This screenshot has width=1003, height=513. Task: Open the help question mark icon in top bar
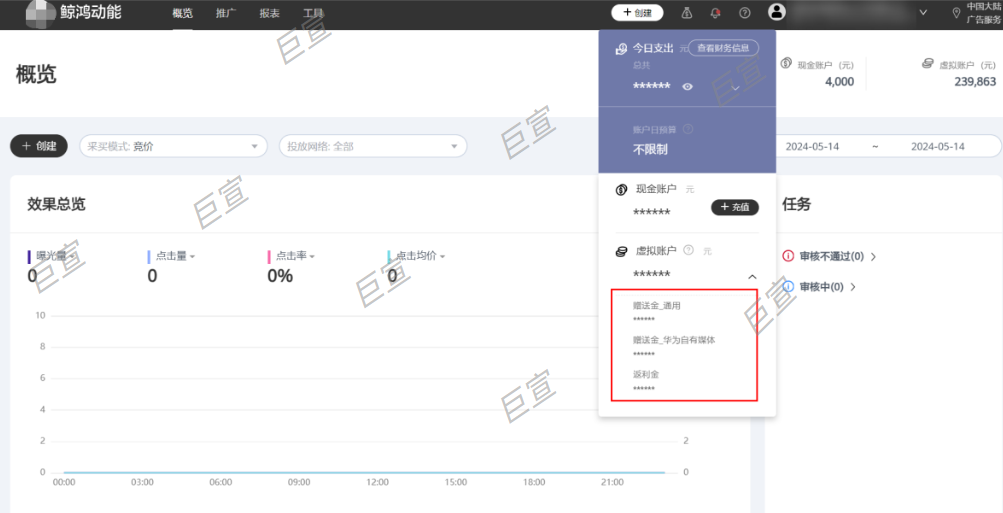[x=745, y=13]
